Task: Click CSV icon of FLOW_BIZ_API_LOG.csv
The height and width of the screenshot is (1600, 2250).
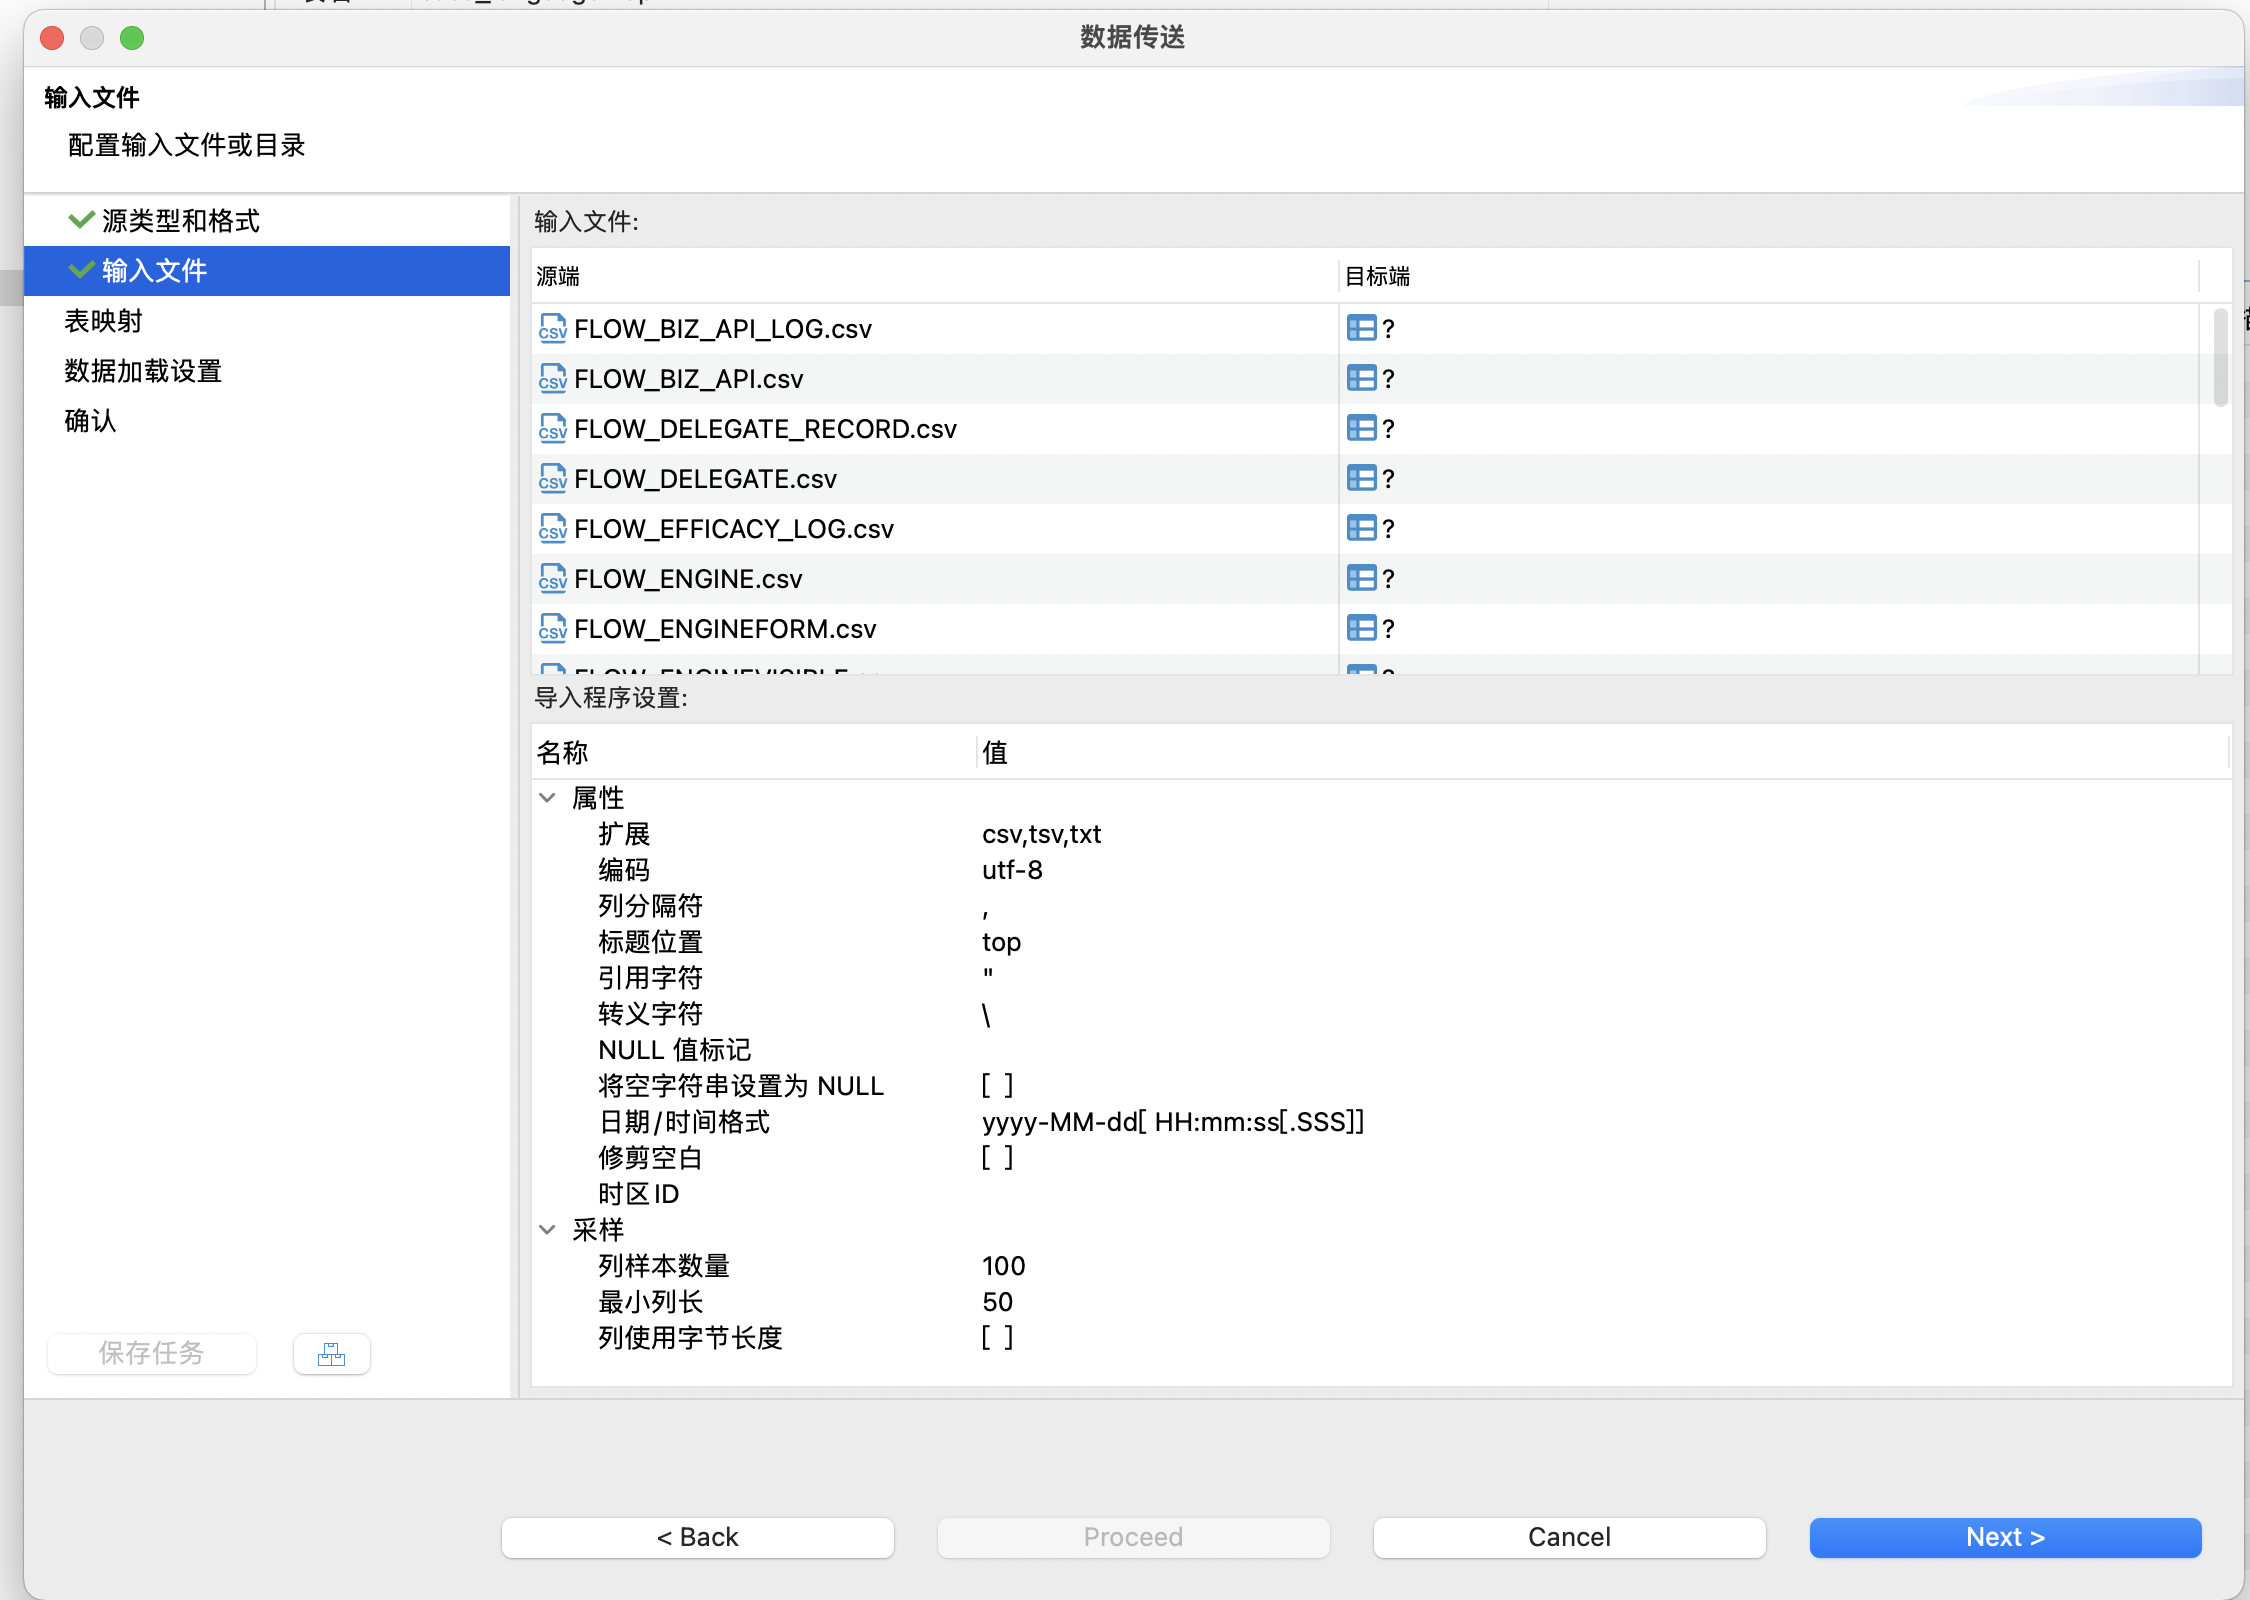Action: point(552,329)
